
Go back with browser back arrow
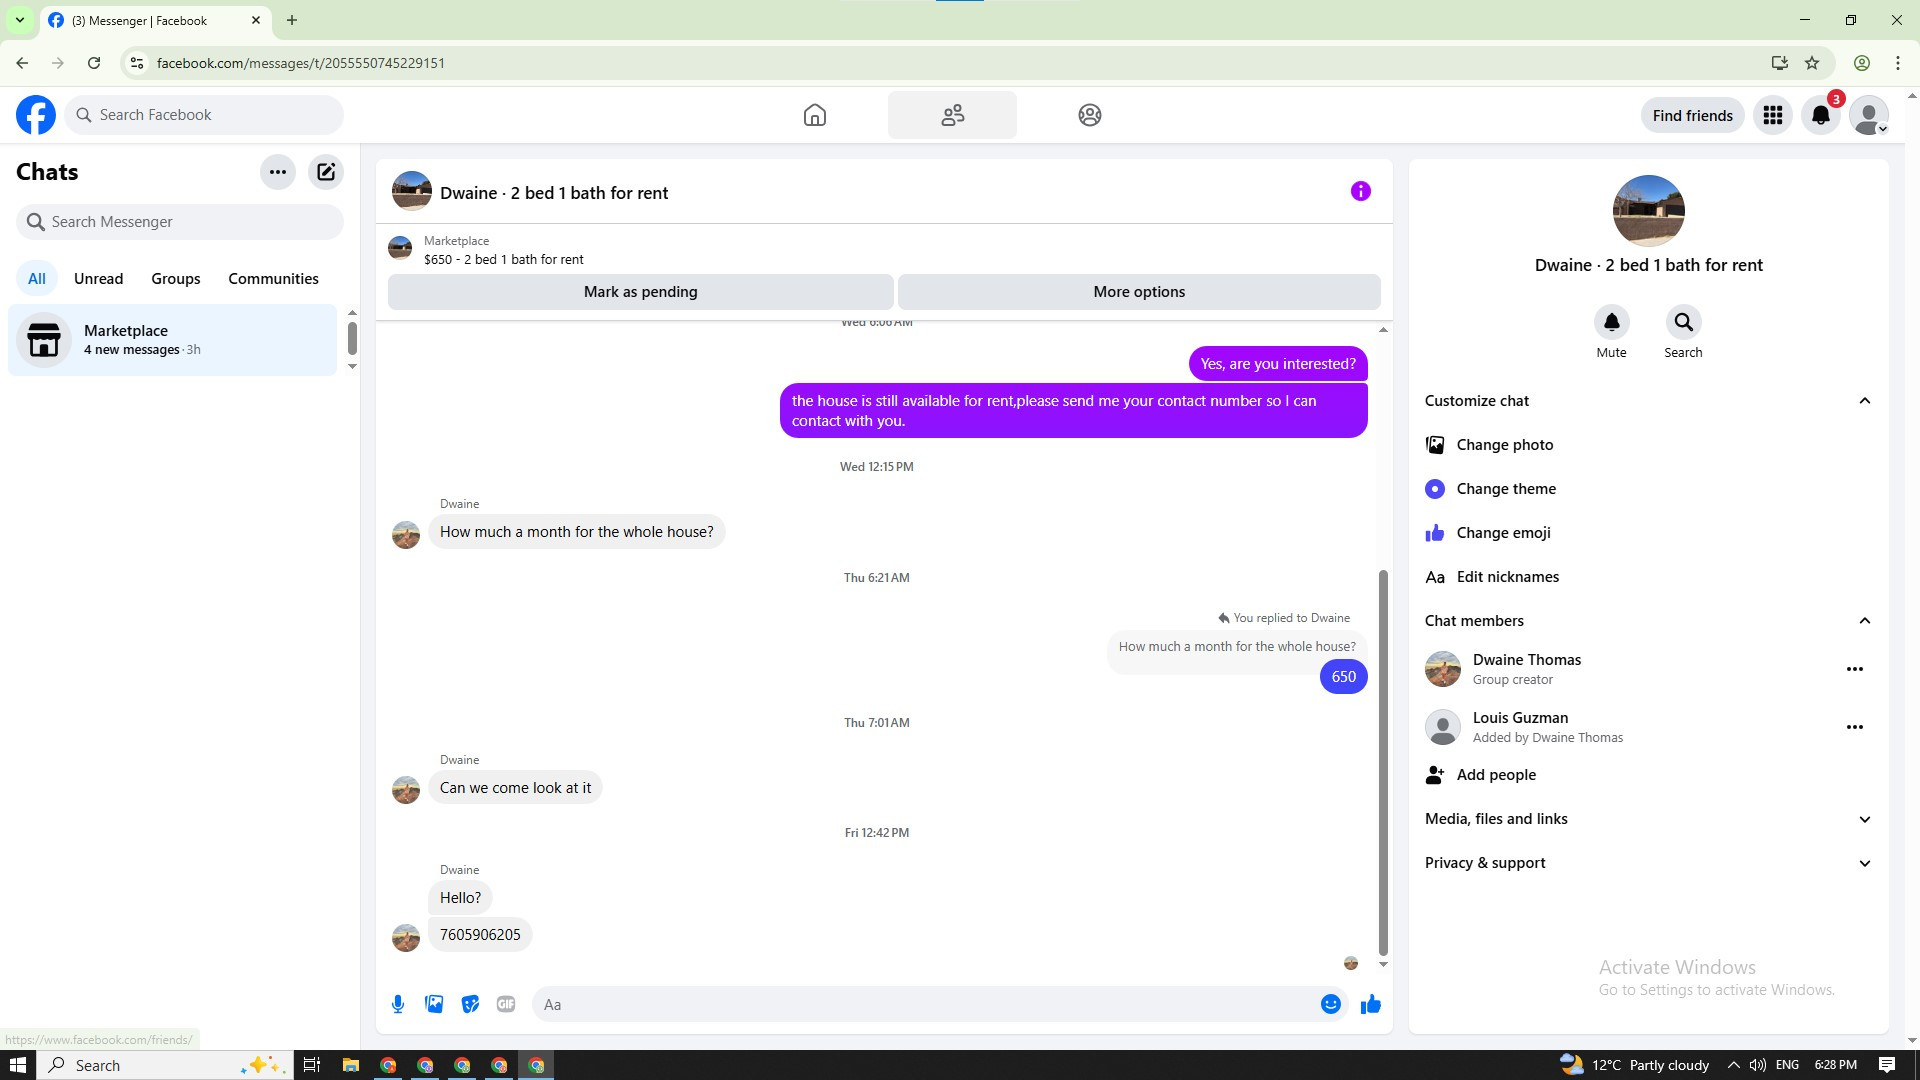click(22, 63)
